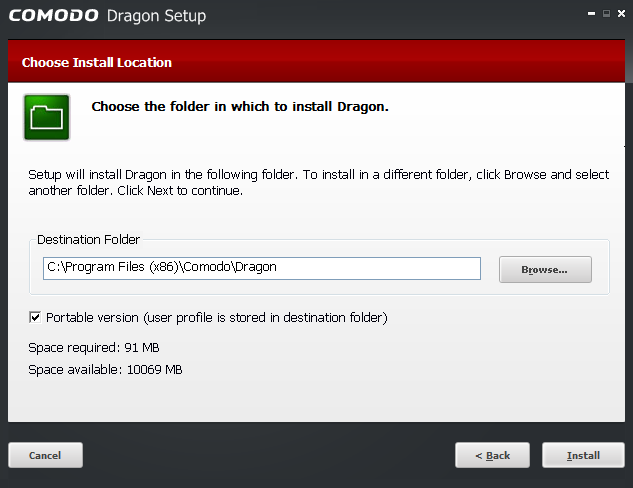633x488 pixels.
Task: Toggle the Portable version checkbox
Action: click(35, 317)
